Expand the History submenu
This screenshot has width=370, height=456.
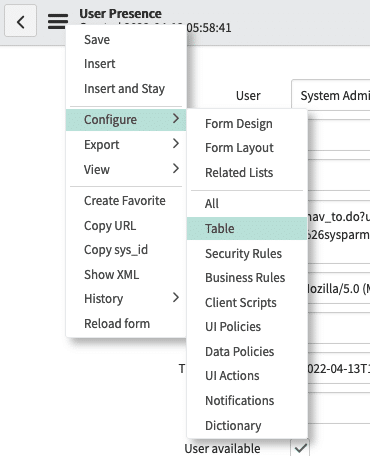[126, 299]
